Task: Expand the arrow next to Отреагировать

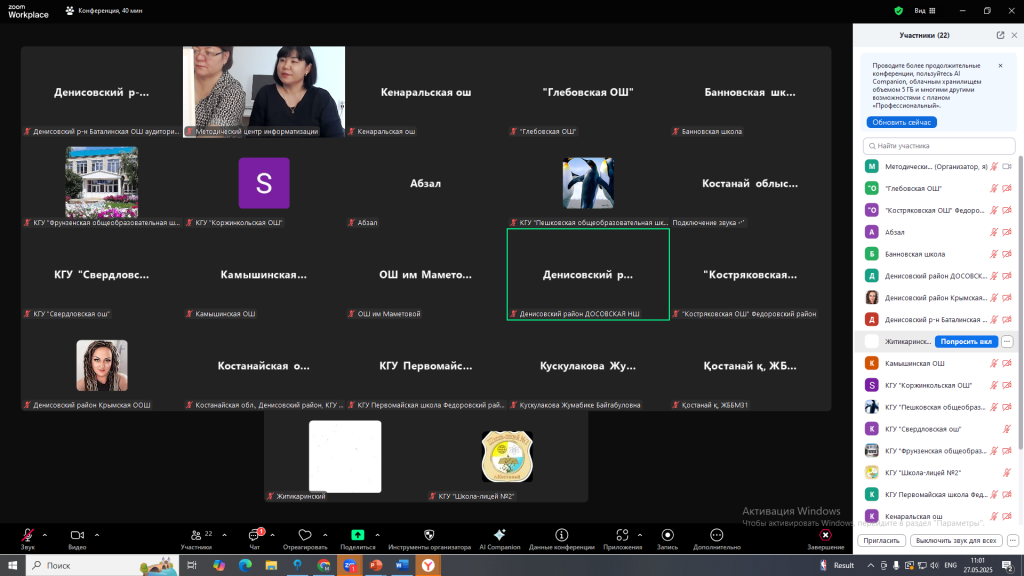Action: point(325,536)
